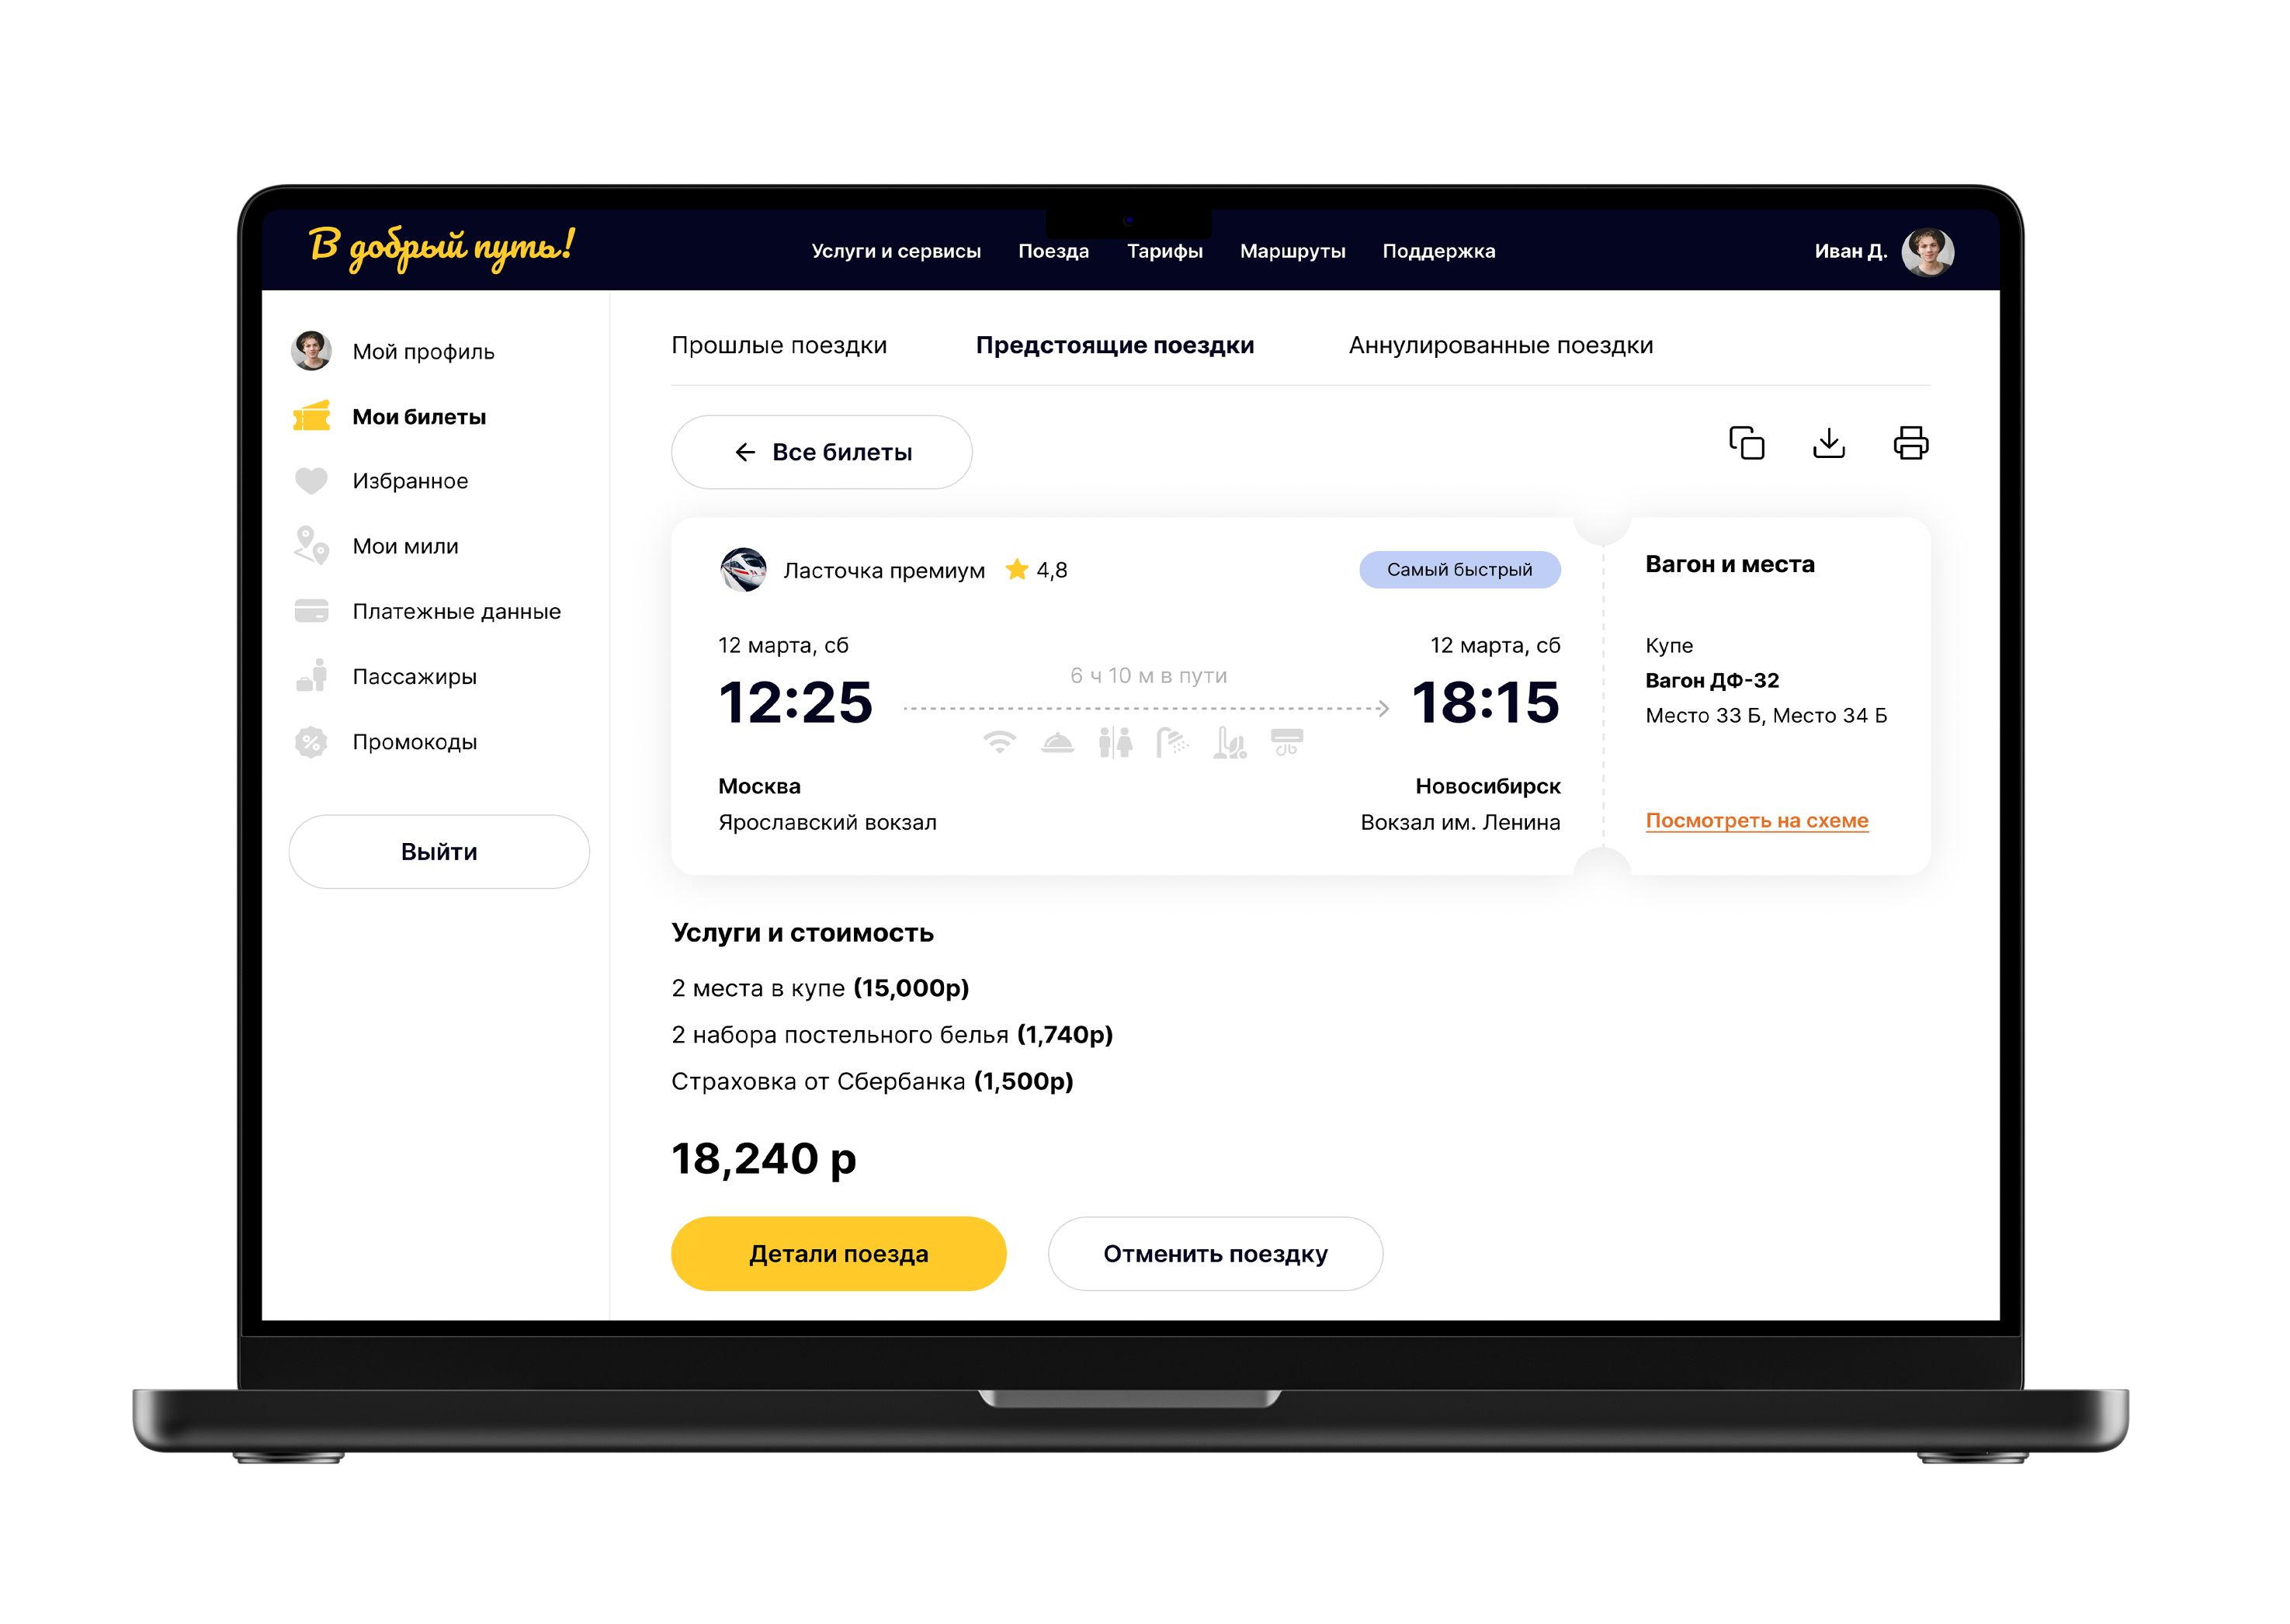The height and width of the screenshot is (1624, 2290).
Task: Print the ticket with the printer icon
Action: [1910, 443]
